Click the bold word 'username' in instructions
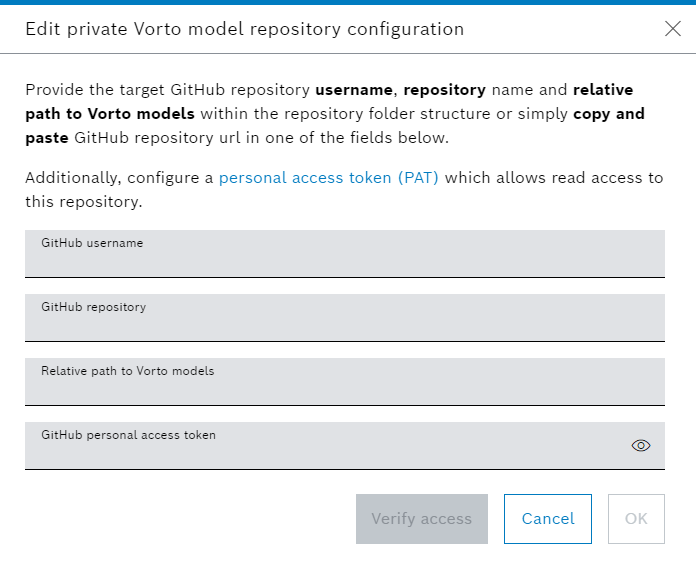This screenshot has height=574, width=696. pos(354,90)
